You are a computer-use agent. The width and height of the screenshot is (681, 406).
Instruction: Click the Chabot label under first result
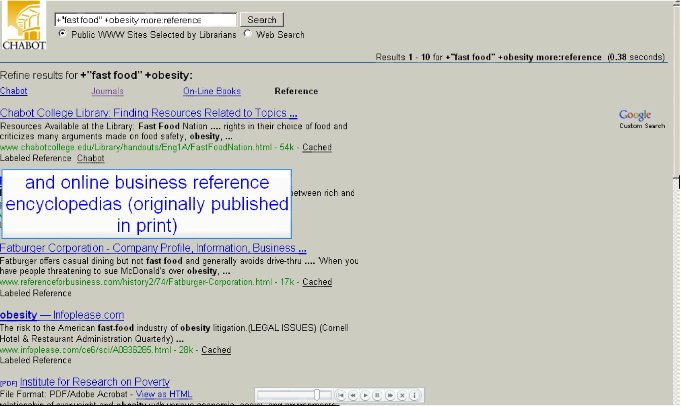click(91, 158)
